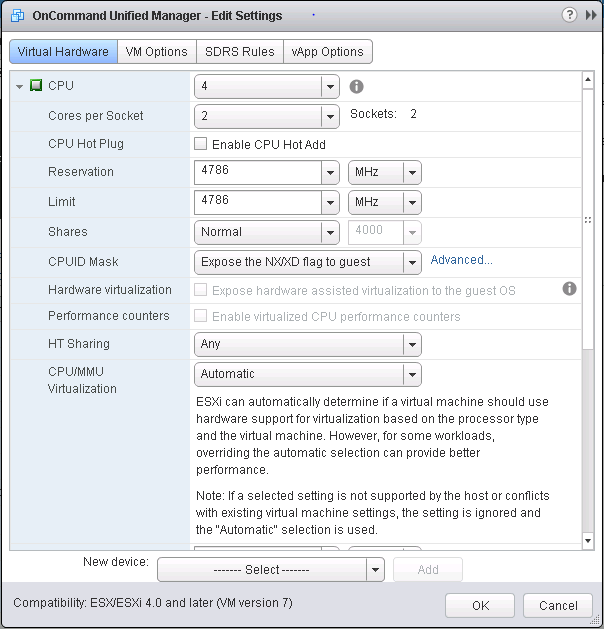
Task: Click the info icon for Hardware virtualization
Action: pyautogui.click(x=569, y=288)
